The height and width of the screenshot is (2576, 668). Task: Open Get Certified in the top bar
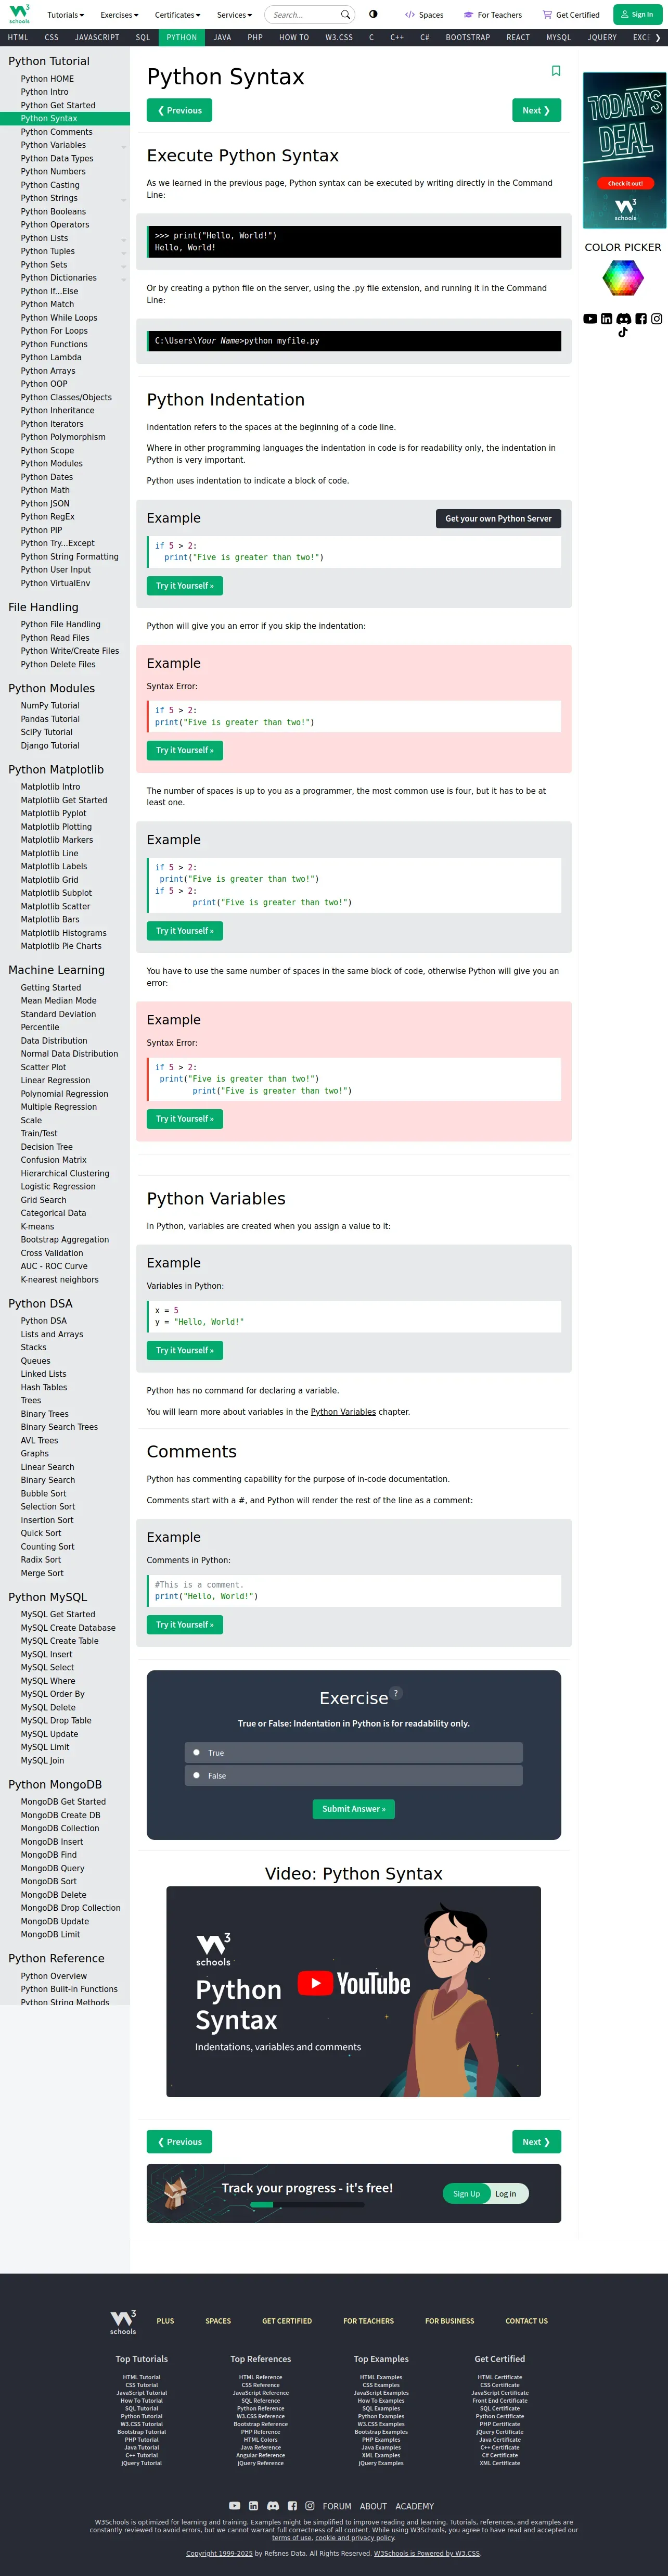[x=571, y=15]
